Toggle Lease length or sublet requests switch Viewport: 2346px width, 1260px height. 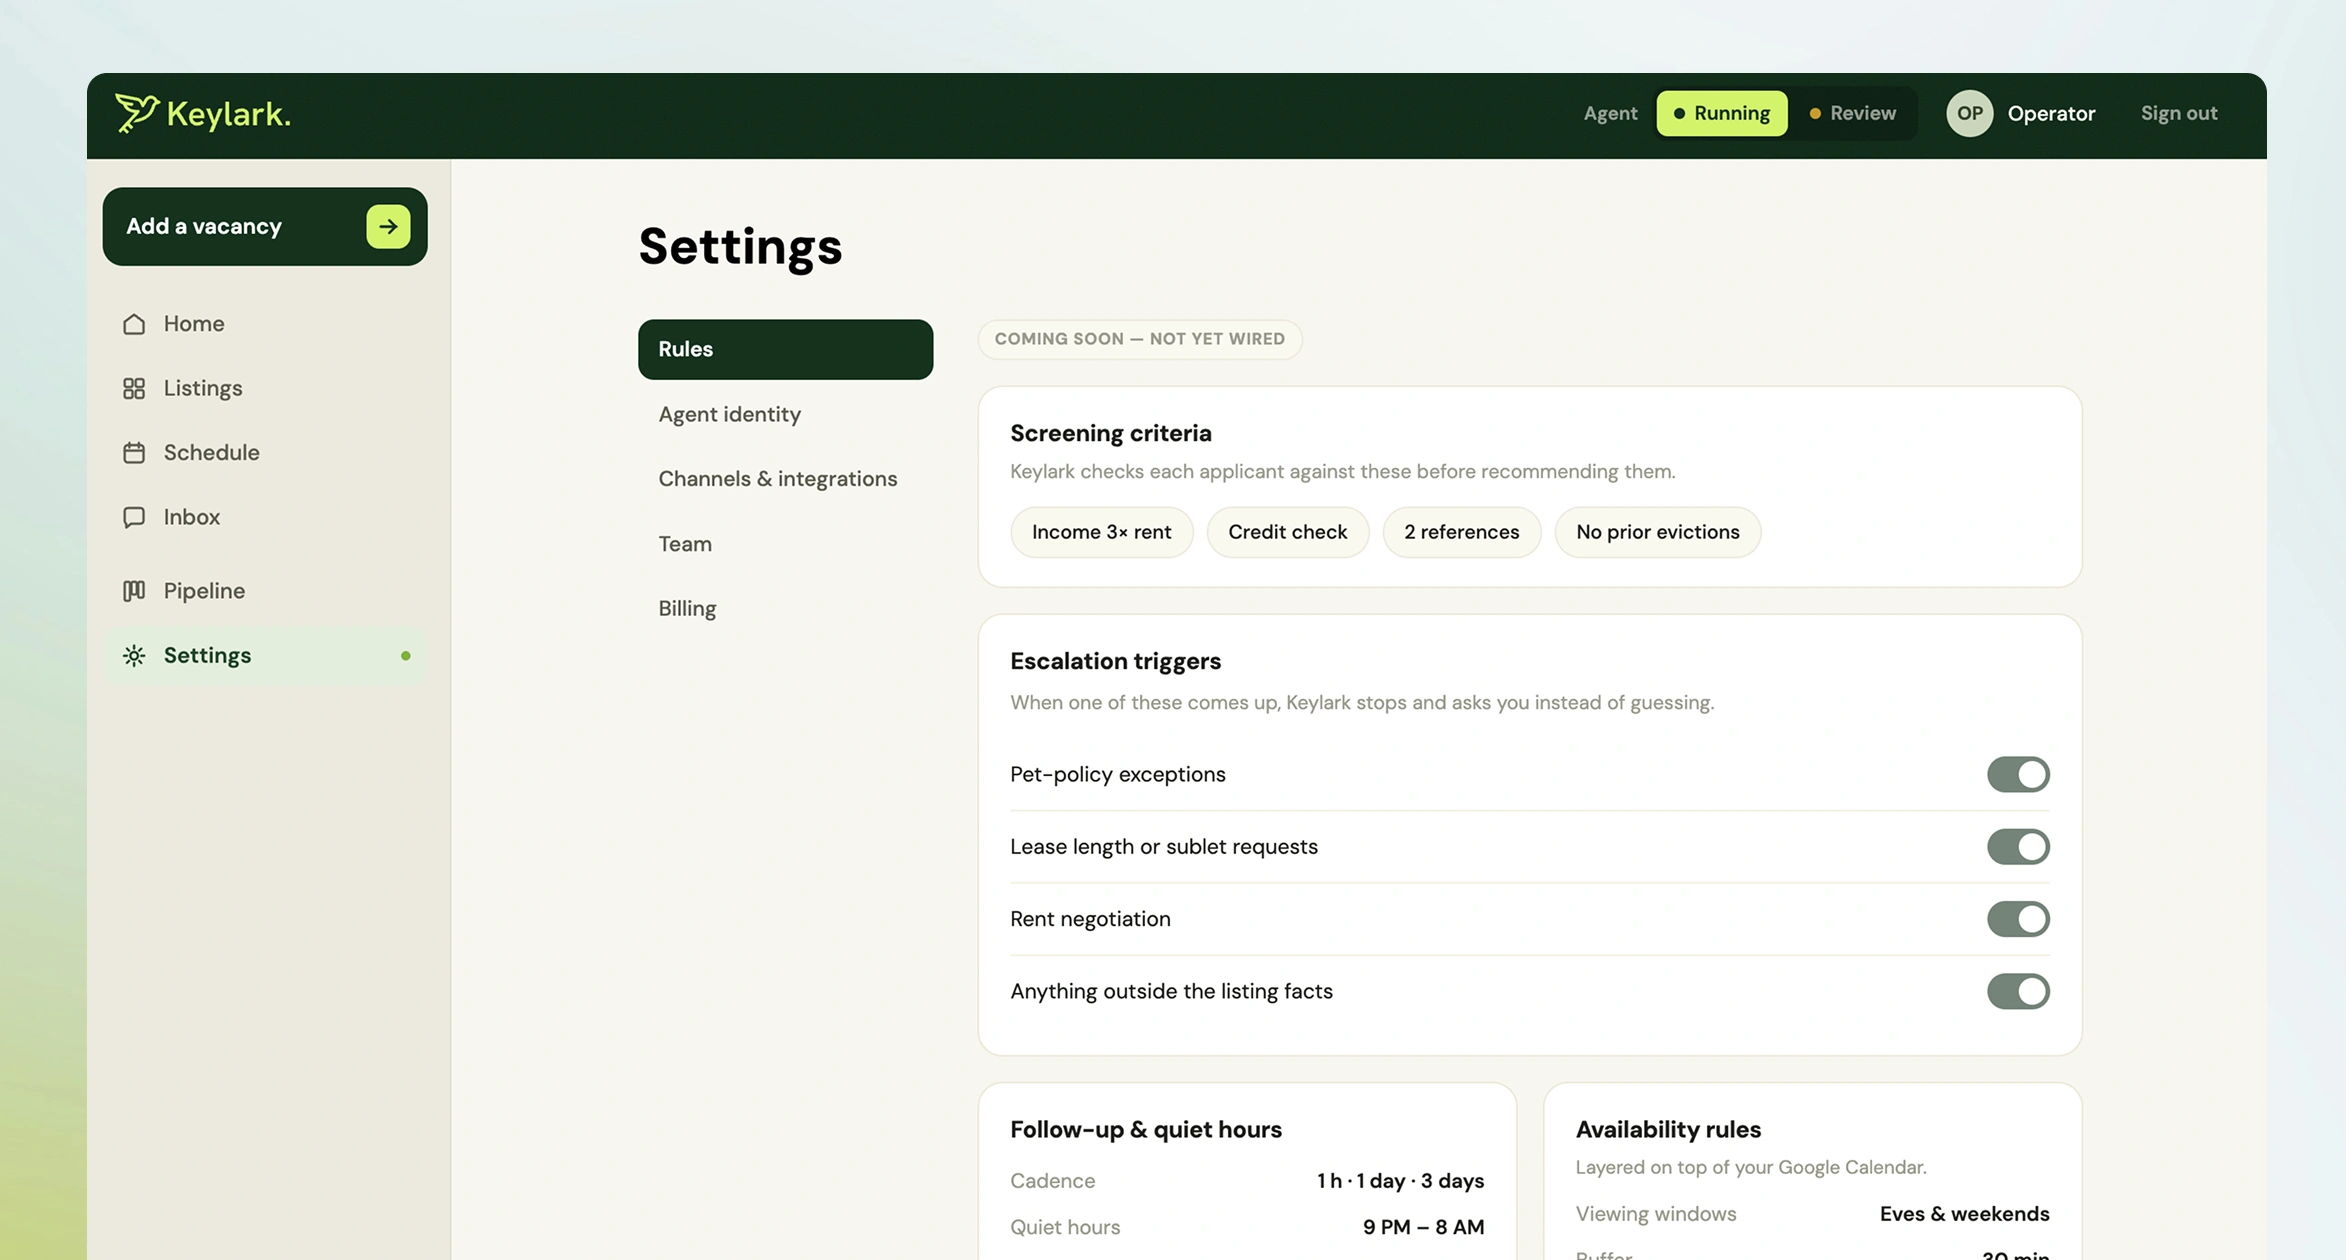(x=2018, y=847)
